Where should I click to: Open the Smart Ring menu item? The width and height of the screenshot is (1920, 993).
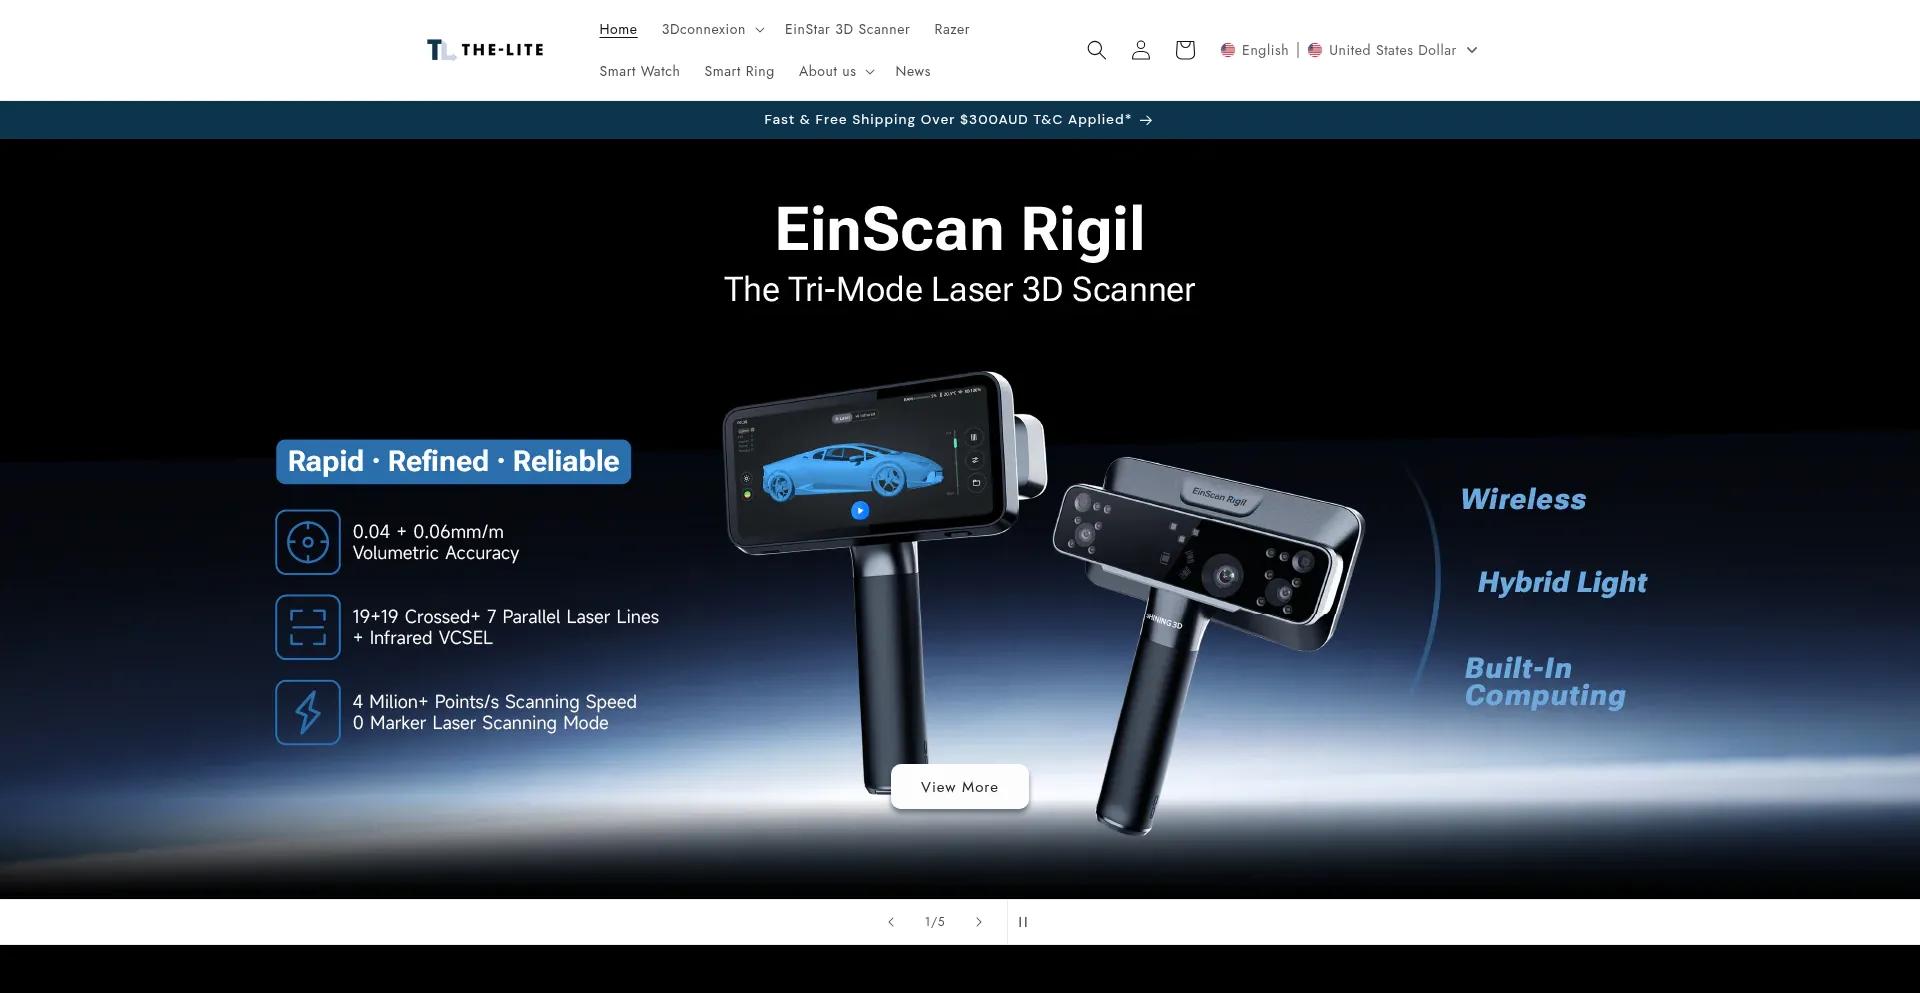(x=739, y=72)
